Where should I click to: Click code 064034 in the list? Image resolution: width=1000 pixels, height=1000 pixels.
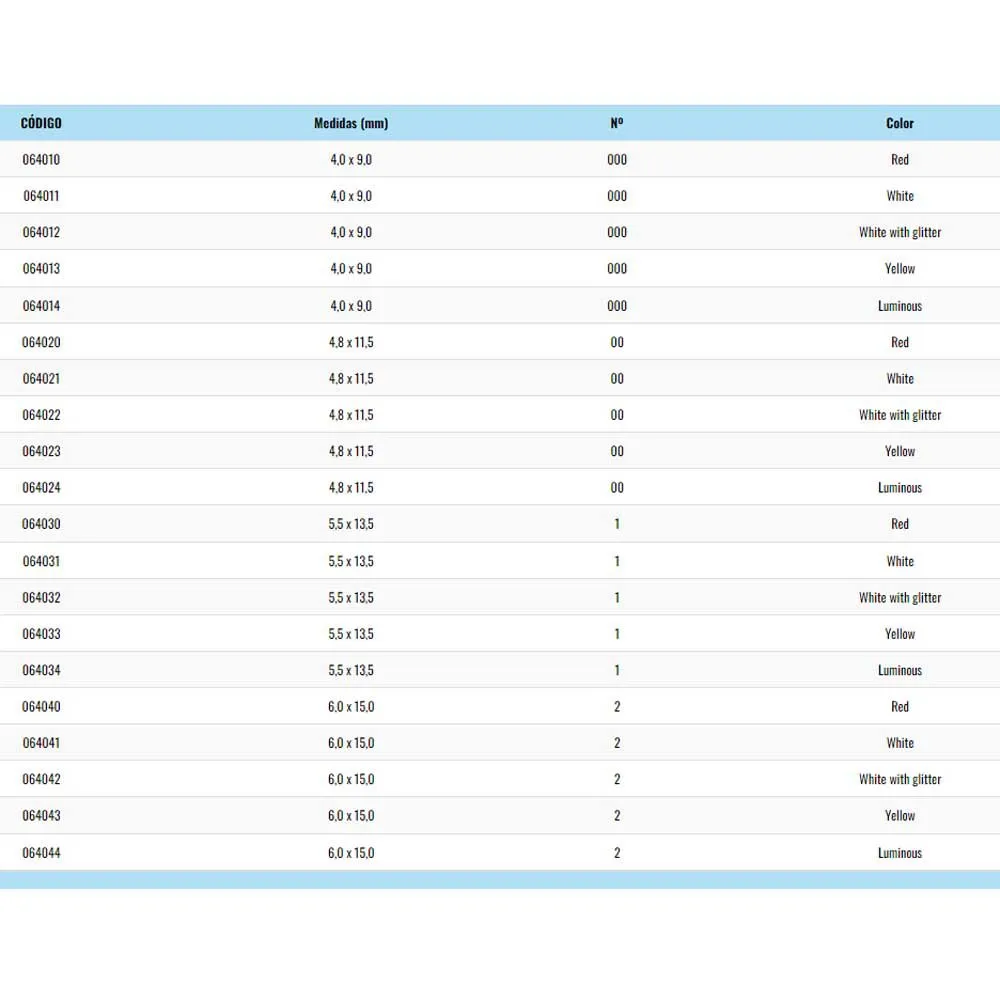[41, 670]
